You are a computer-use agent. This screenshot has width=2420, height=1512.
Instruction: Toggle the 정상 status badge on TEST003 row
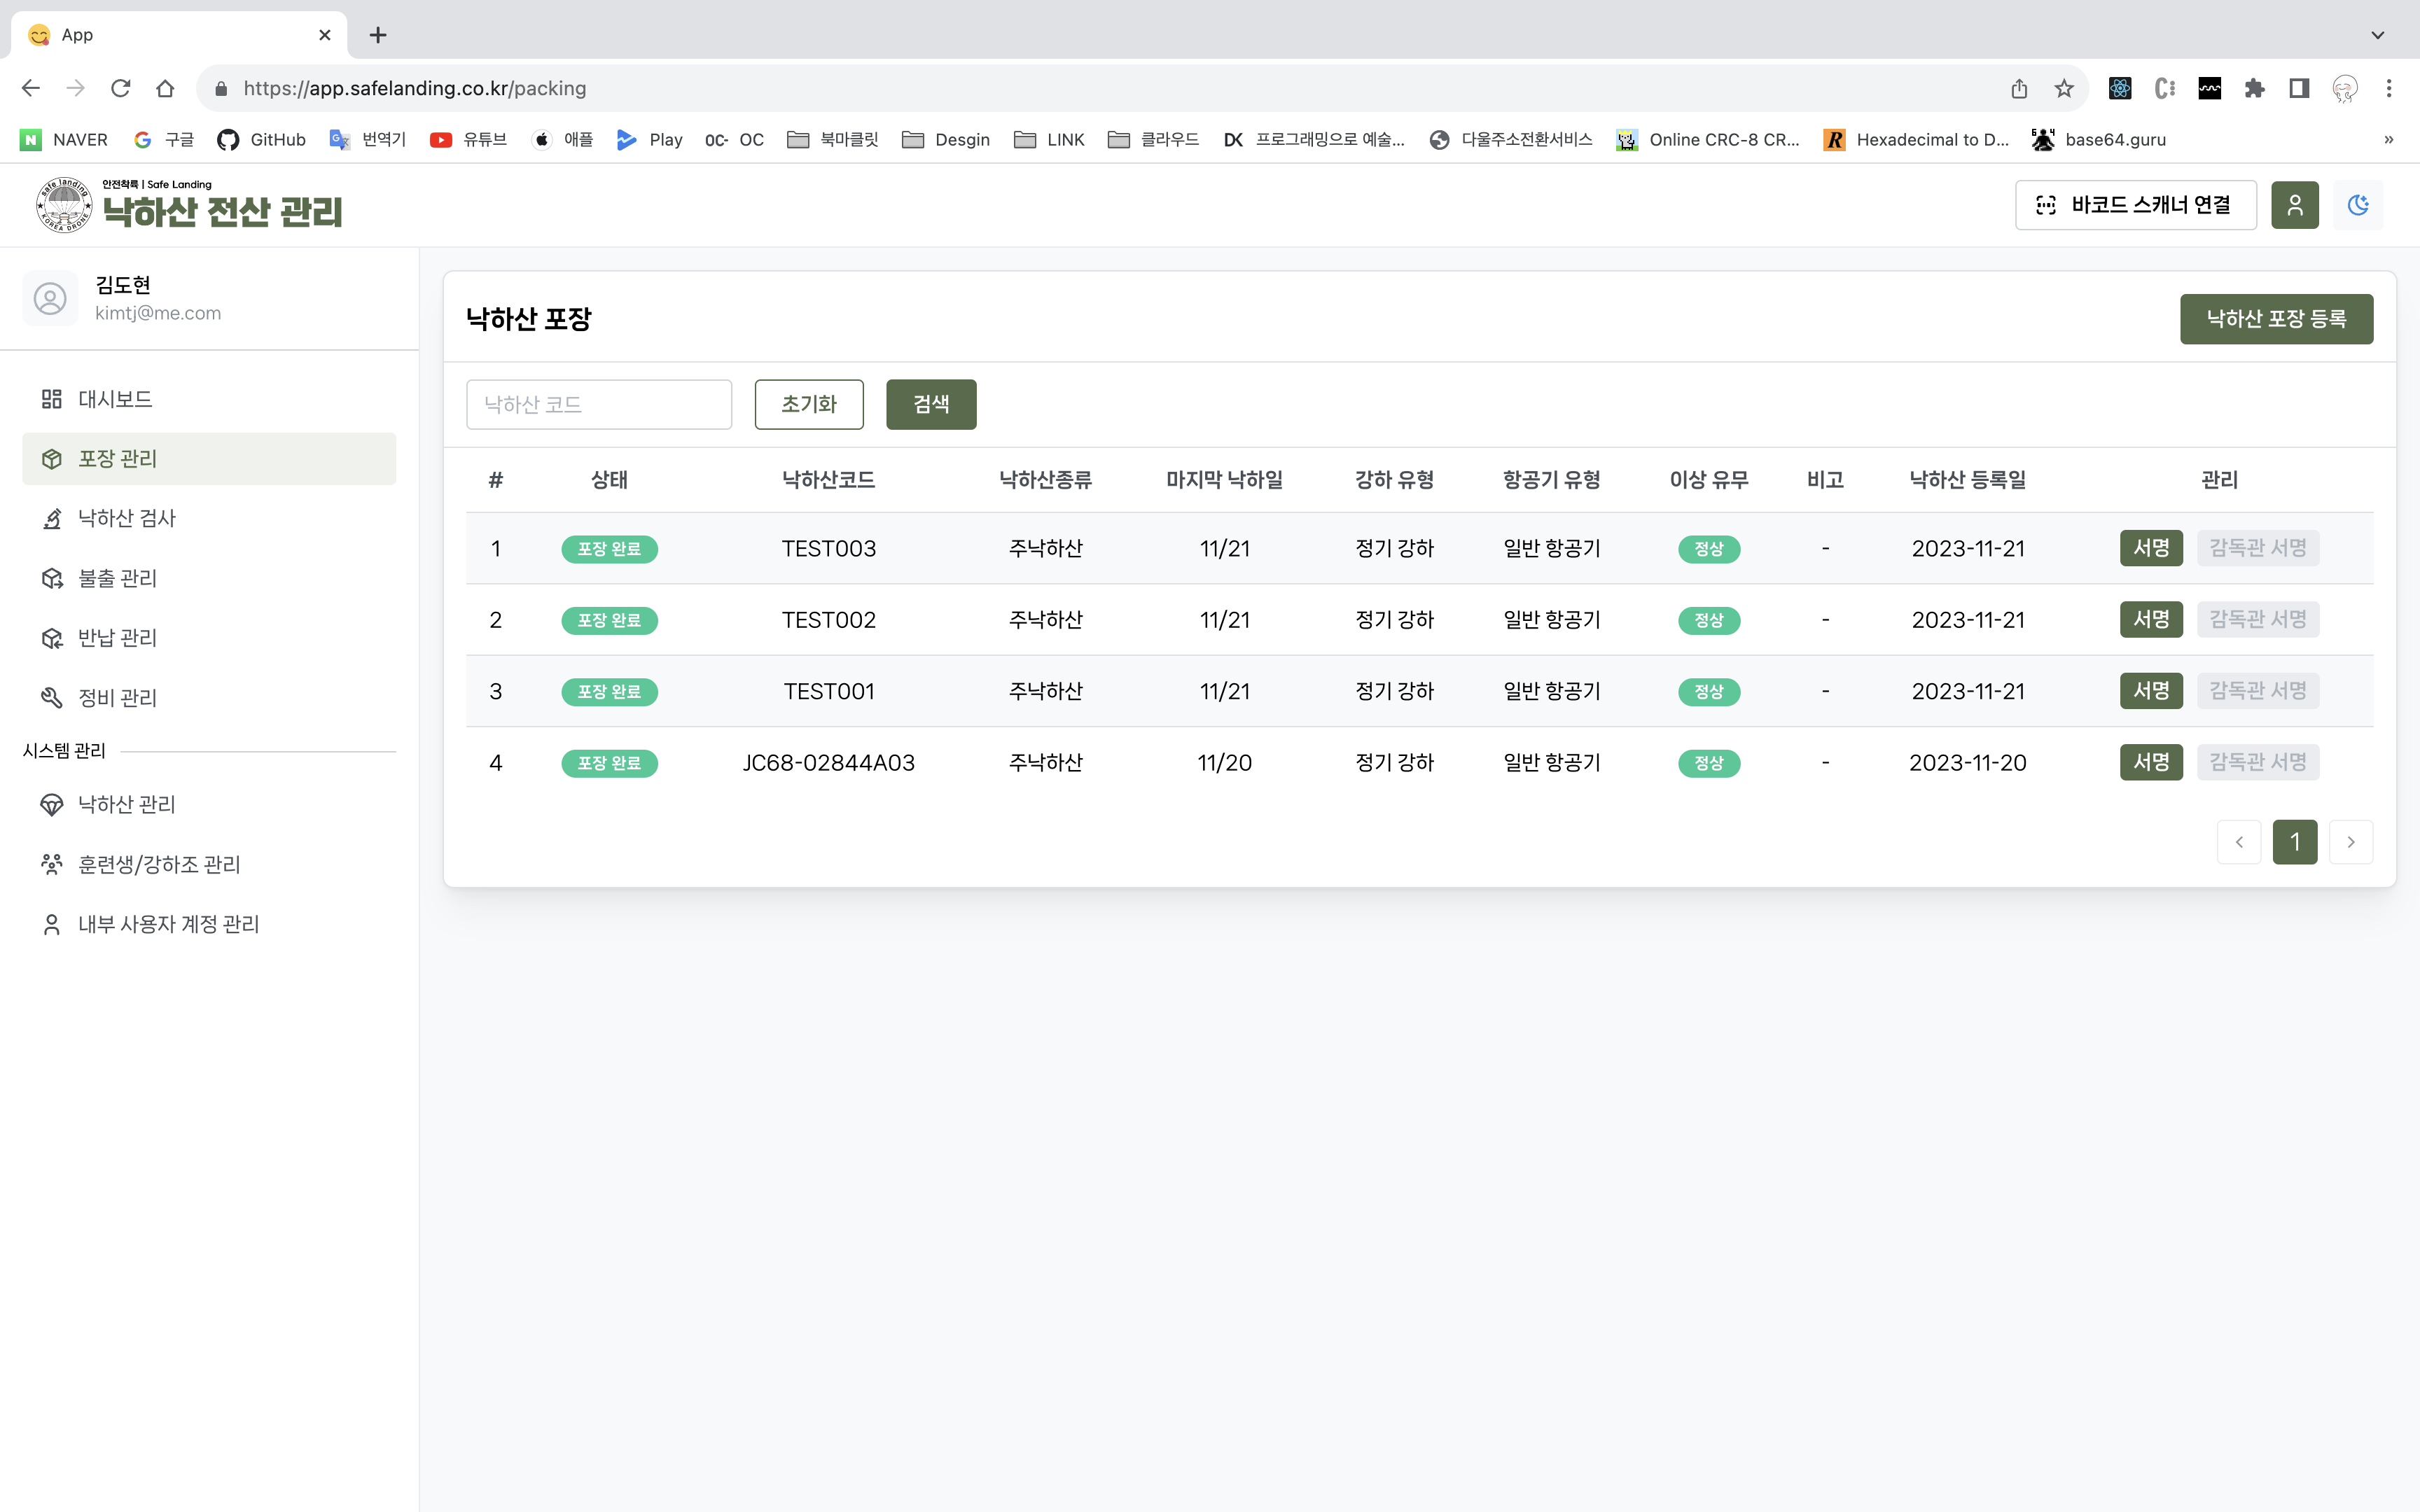(1709, 548)
